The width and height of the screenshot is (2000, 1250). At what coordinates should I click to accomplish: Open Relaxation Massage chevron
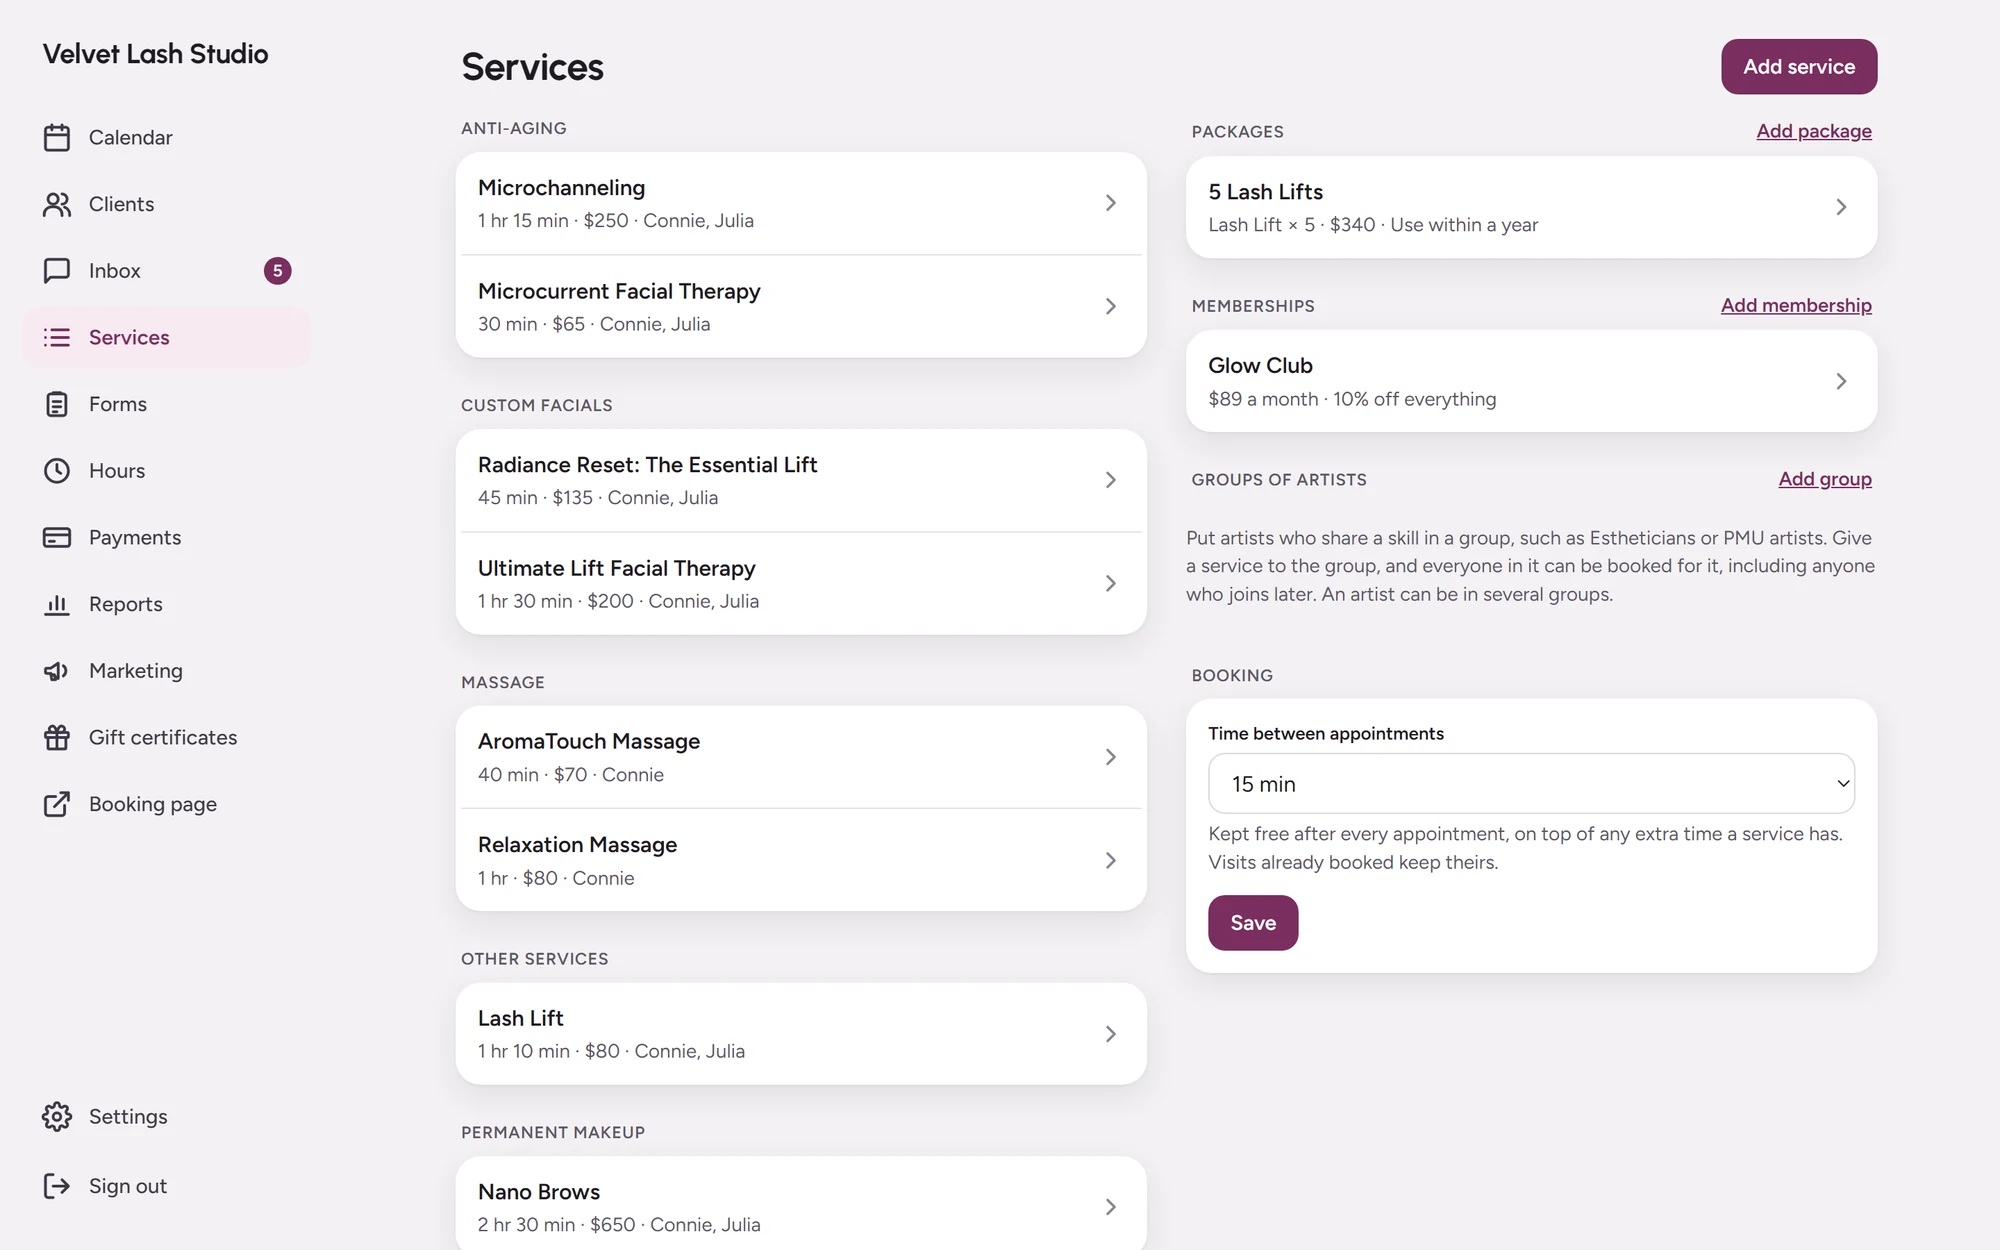click(1110, 860)
